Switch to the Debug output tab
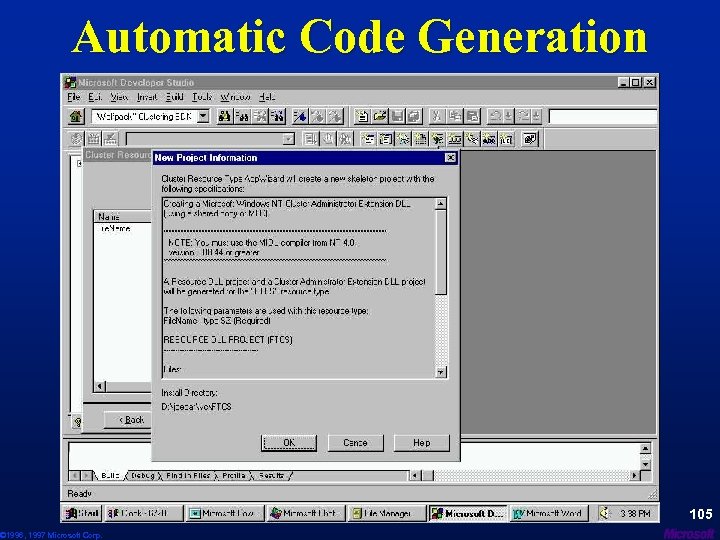Image resolution: width=720 pixels, height=540 pixels. click(x=142, y=476)
